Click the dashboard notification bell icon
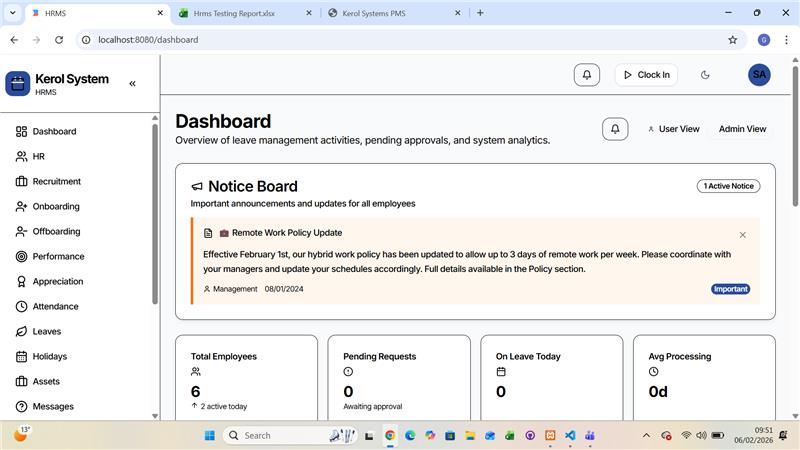The height and width of the screenshot is (450, 800). [x=615, y=129]
